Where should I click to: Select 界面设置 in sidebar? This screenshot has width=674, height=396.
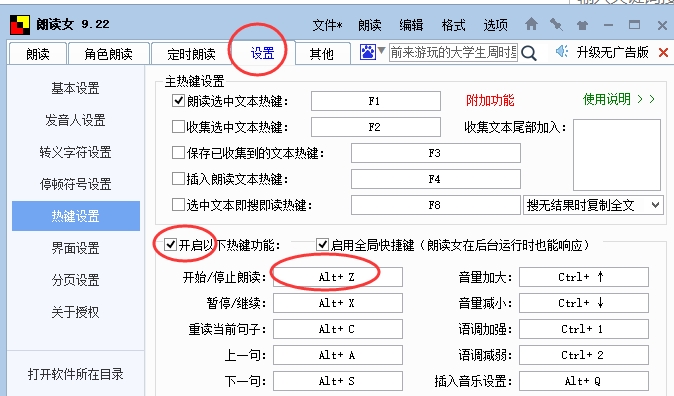(x=76, y=248)
